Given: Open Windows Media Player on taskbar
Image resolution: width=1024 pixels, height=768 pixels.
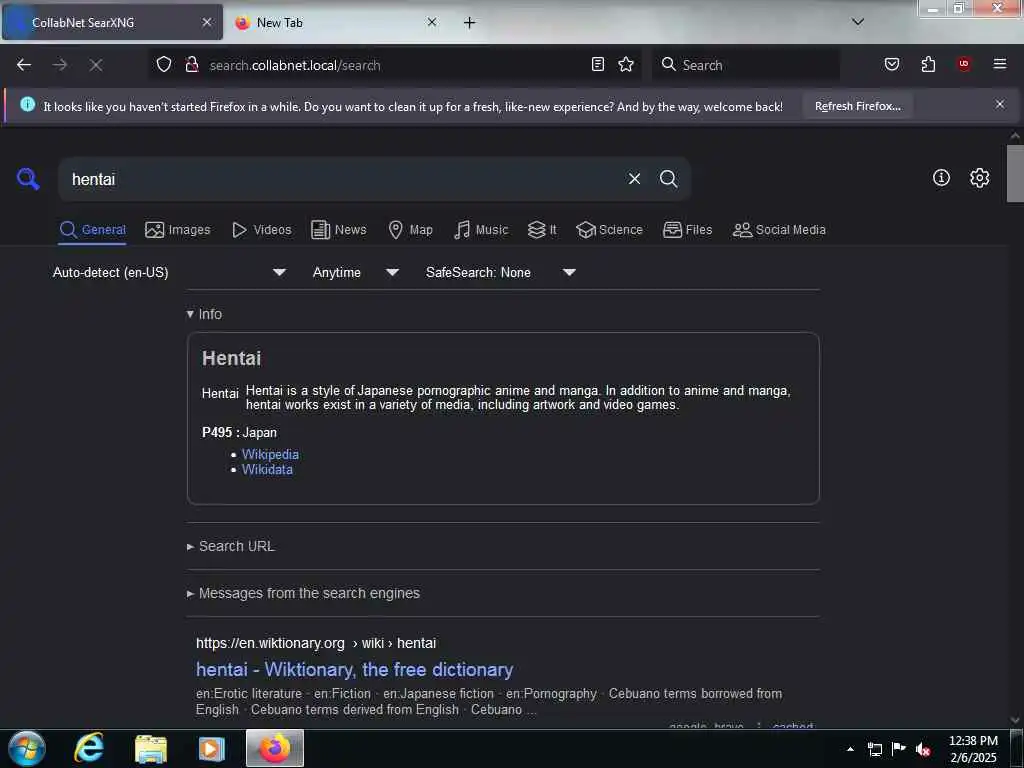Looking at the screenshot, I should pos(212,748).
